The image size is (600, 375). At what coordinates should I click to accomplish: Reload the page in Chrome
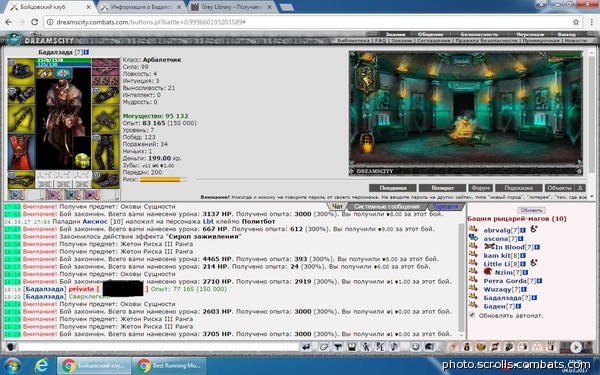(34, 22)
